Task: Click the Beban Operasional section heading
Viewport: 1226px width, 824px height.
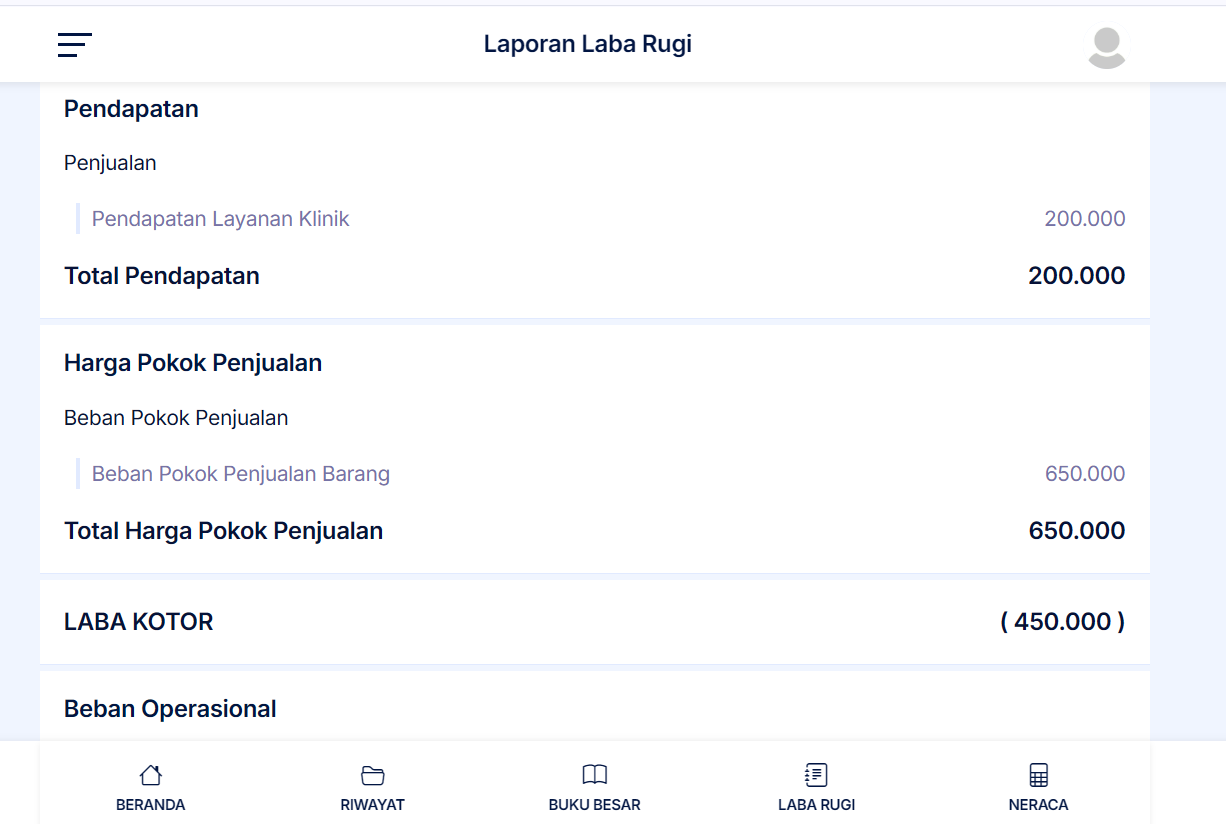Action: (170, 709)
